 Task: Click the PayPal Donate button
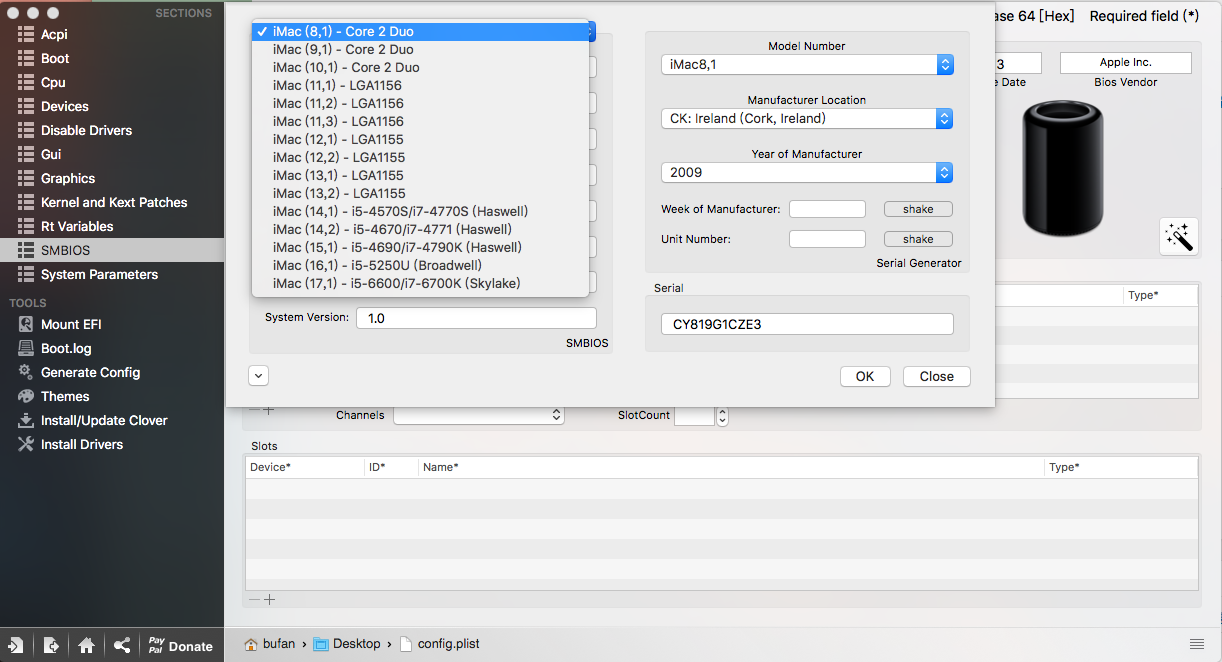point(180,646)
